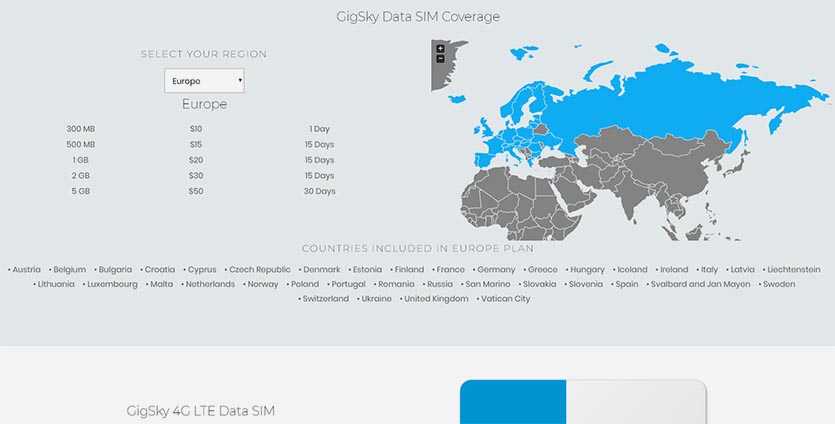Click Finland in the country list
835x424 pixels.
[x=410, y=270]
